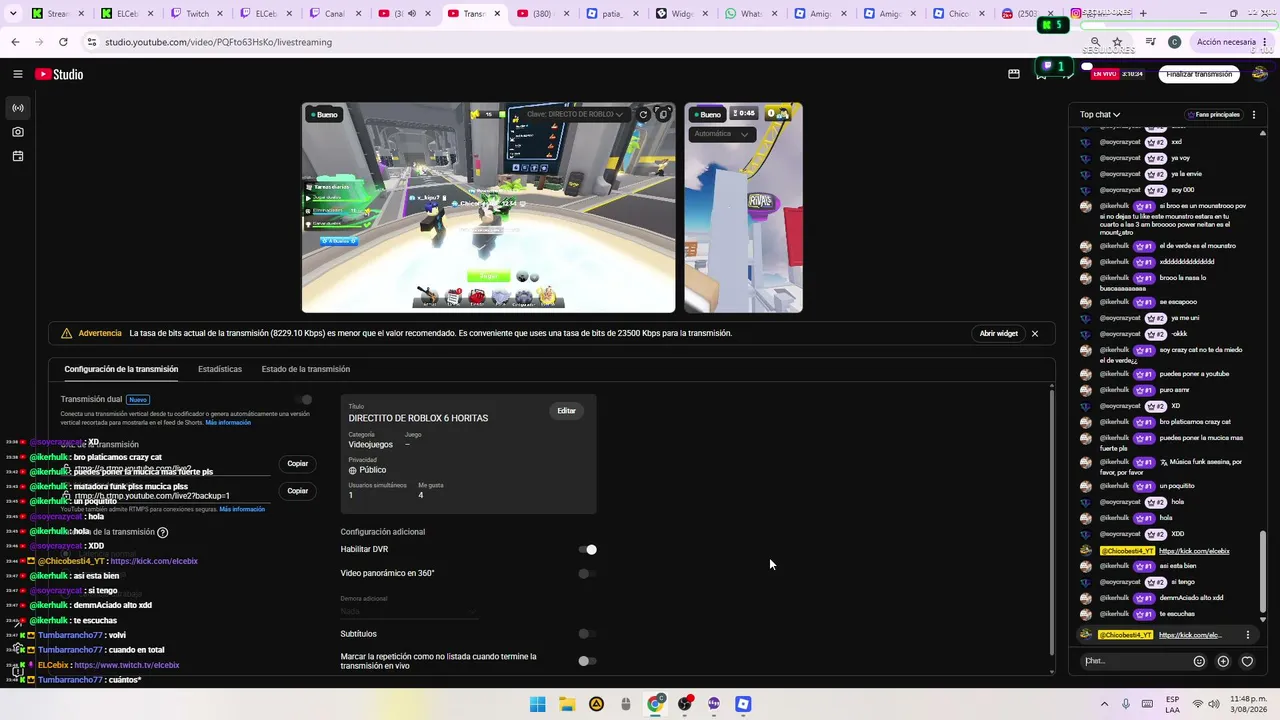This screenshot has height=720, width=1280.
Task: Open the taskbar microphone indicator
Action: click(1126, 704)
